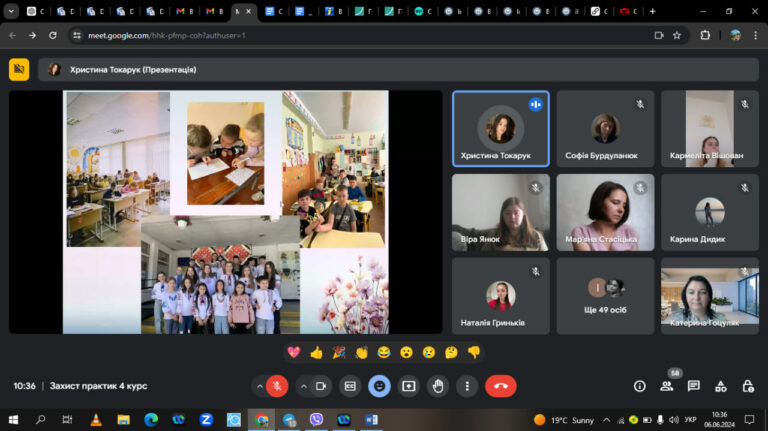Show the participants list icon
The image size is (768, 431).
(667, 386)
